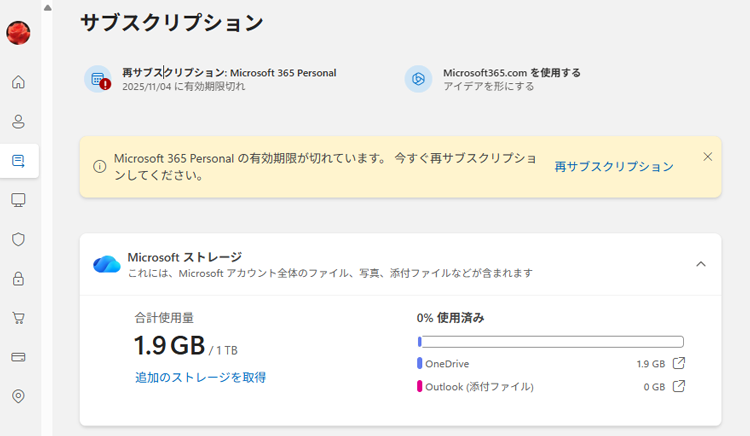
Task: Open Microsoft365.com を使用する link
Action: (x=512, y=73)
